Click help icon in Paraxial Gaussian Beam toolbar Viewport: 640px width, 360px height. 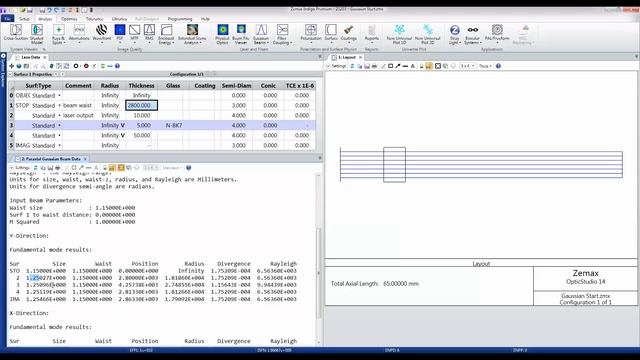(x=189, y=168)
